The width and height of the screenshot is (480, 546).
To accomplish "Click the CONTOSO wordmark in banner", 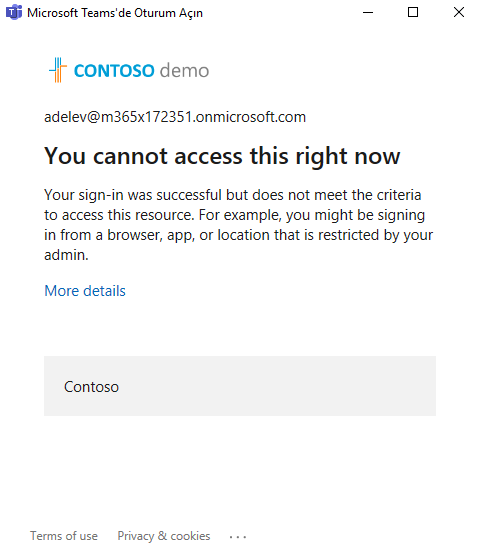I will tap(114, 71).
